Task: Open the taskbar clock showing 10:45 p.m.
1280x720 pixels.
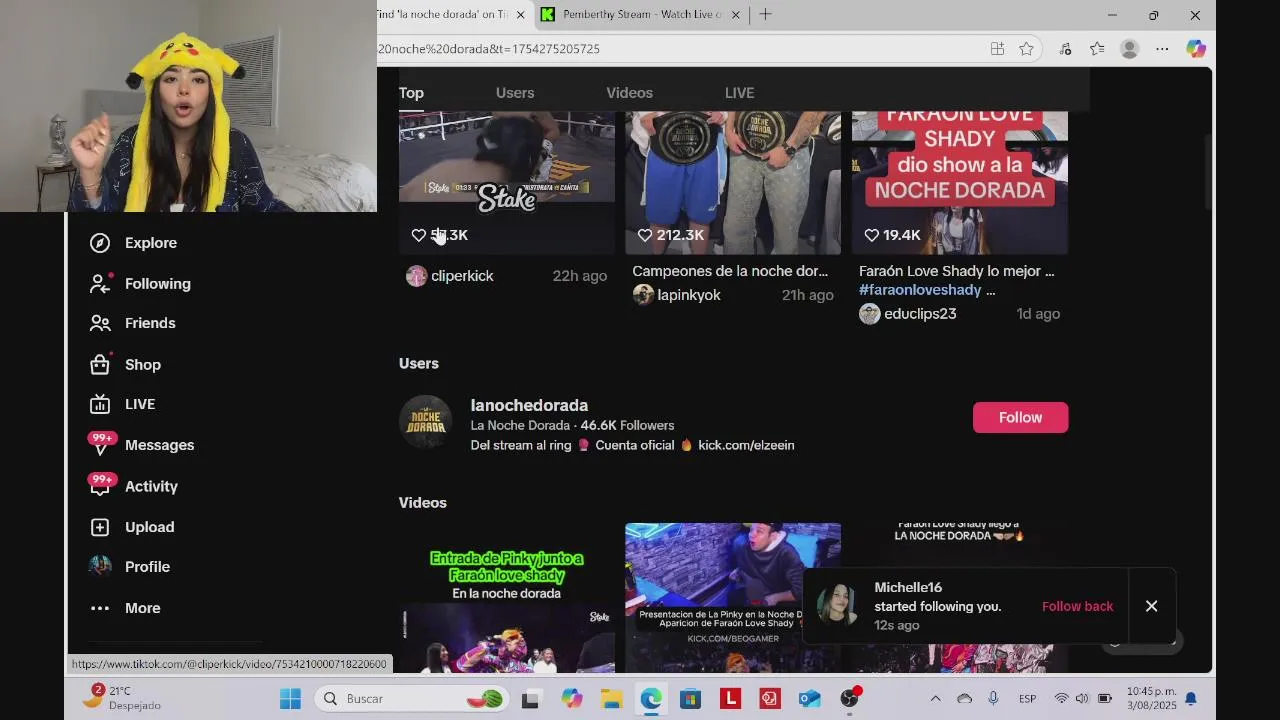Action: click(x=1151, y=698)
